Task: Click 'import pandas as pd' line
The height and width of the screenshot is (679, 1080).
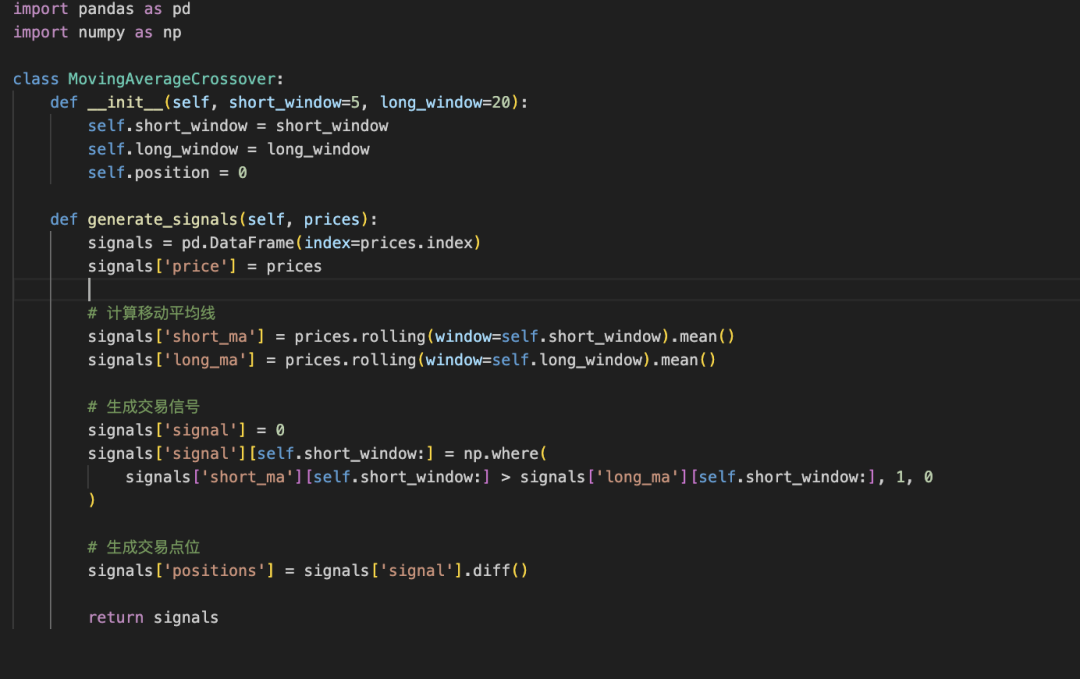Action: [102, 9]
